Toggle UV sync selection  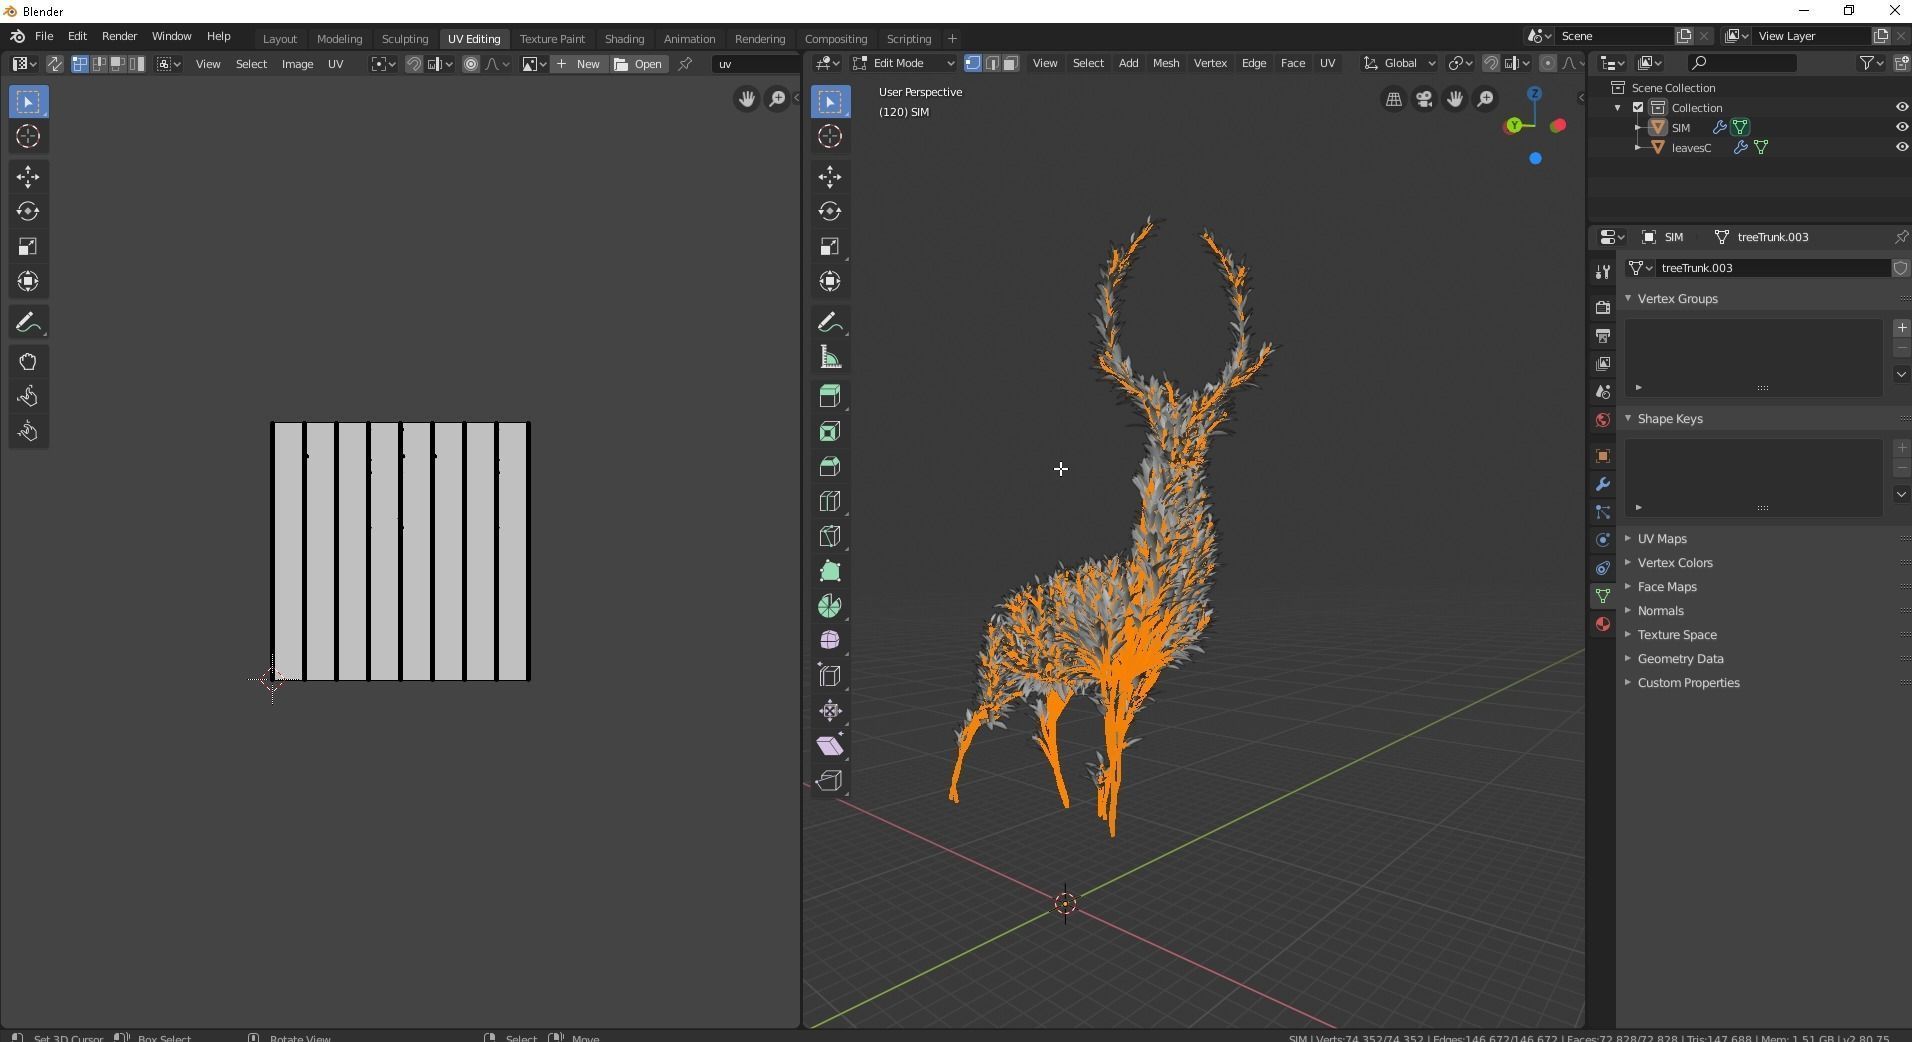coord(55,64)
